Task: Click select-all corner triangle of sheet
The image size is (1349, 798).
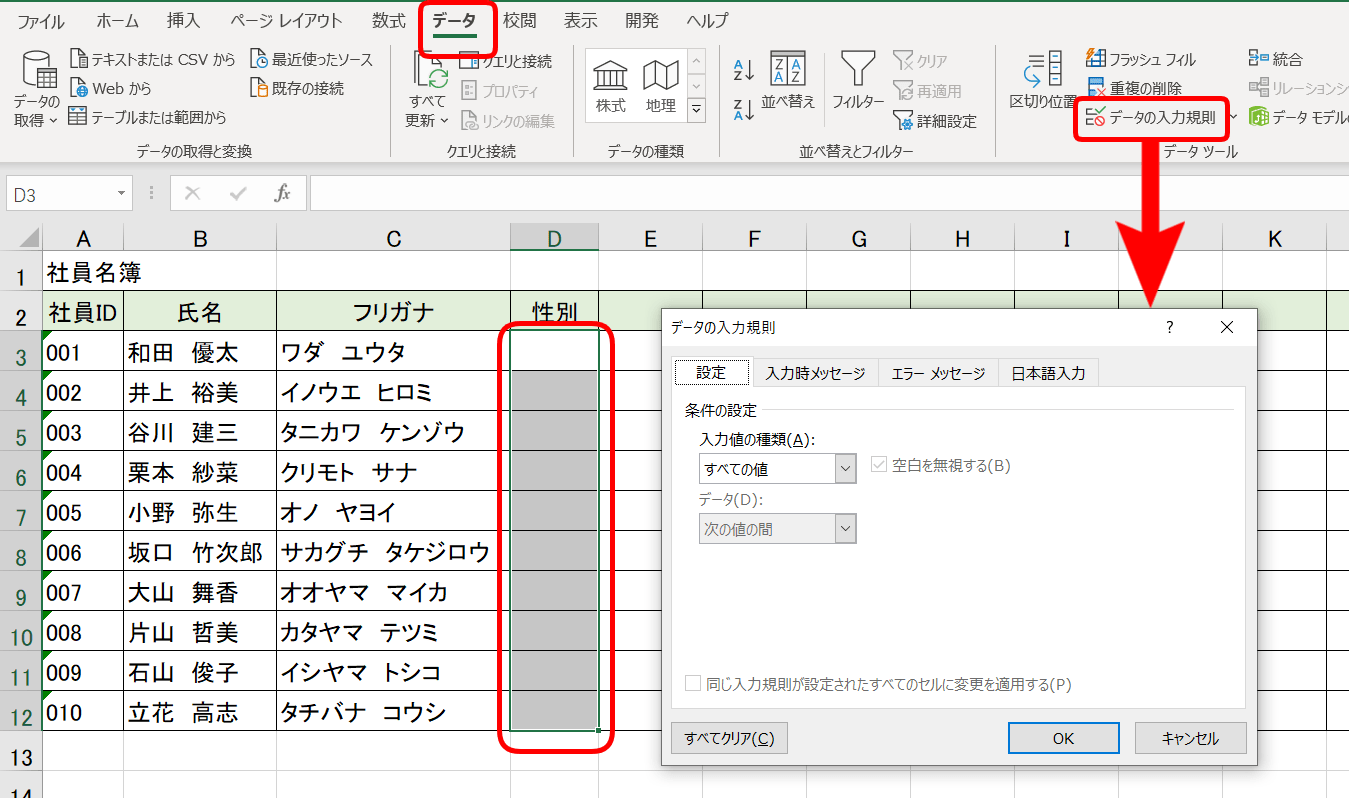Action: [27, 238]
